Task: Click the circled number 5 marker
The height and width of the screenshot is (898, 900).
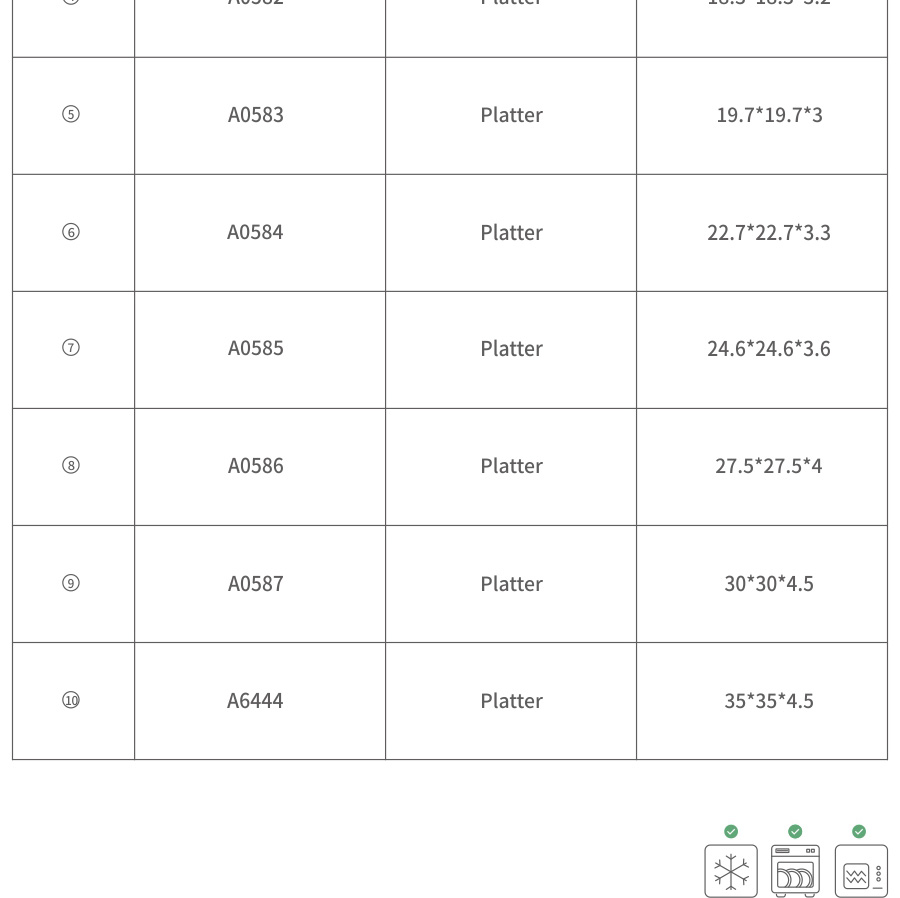Action: (x=71, y=114)
